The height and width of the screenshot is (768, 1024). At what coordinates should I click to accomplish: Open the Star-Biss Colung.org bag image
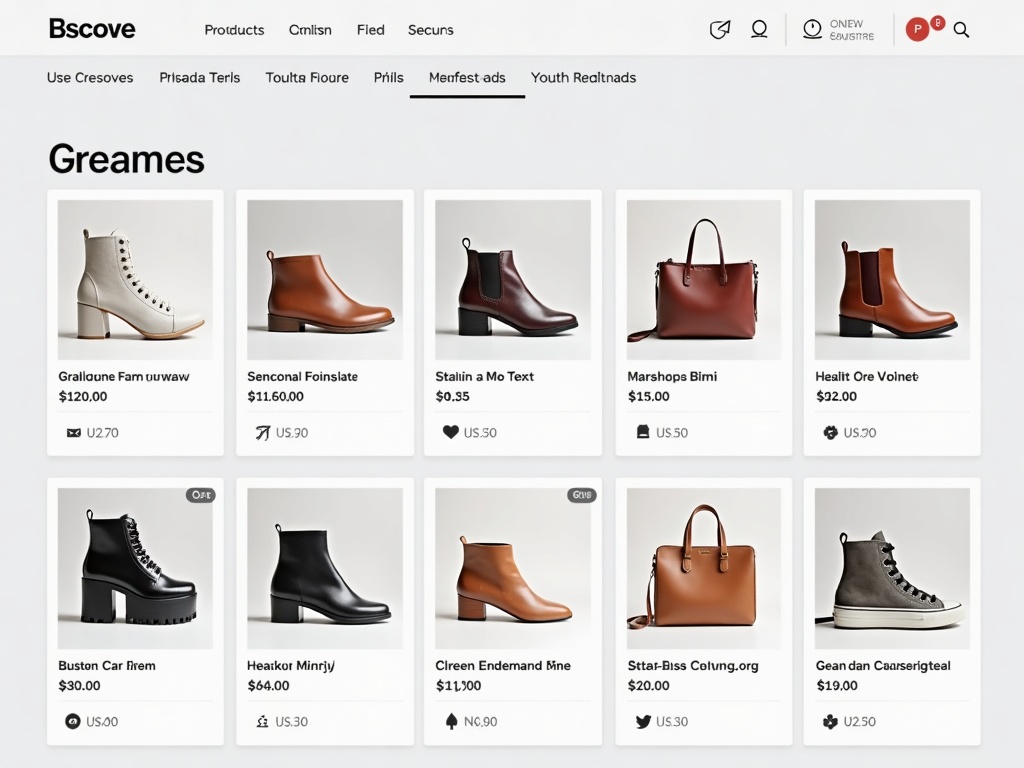click(703, 568)
